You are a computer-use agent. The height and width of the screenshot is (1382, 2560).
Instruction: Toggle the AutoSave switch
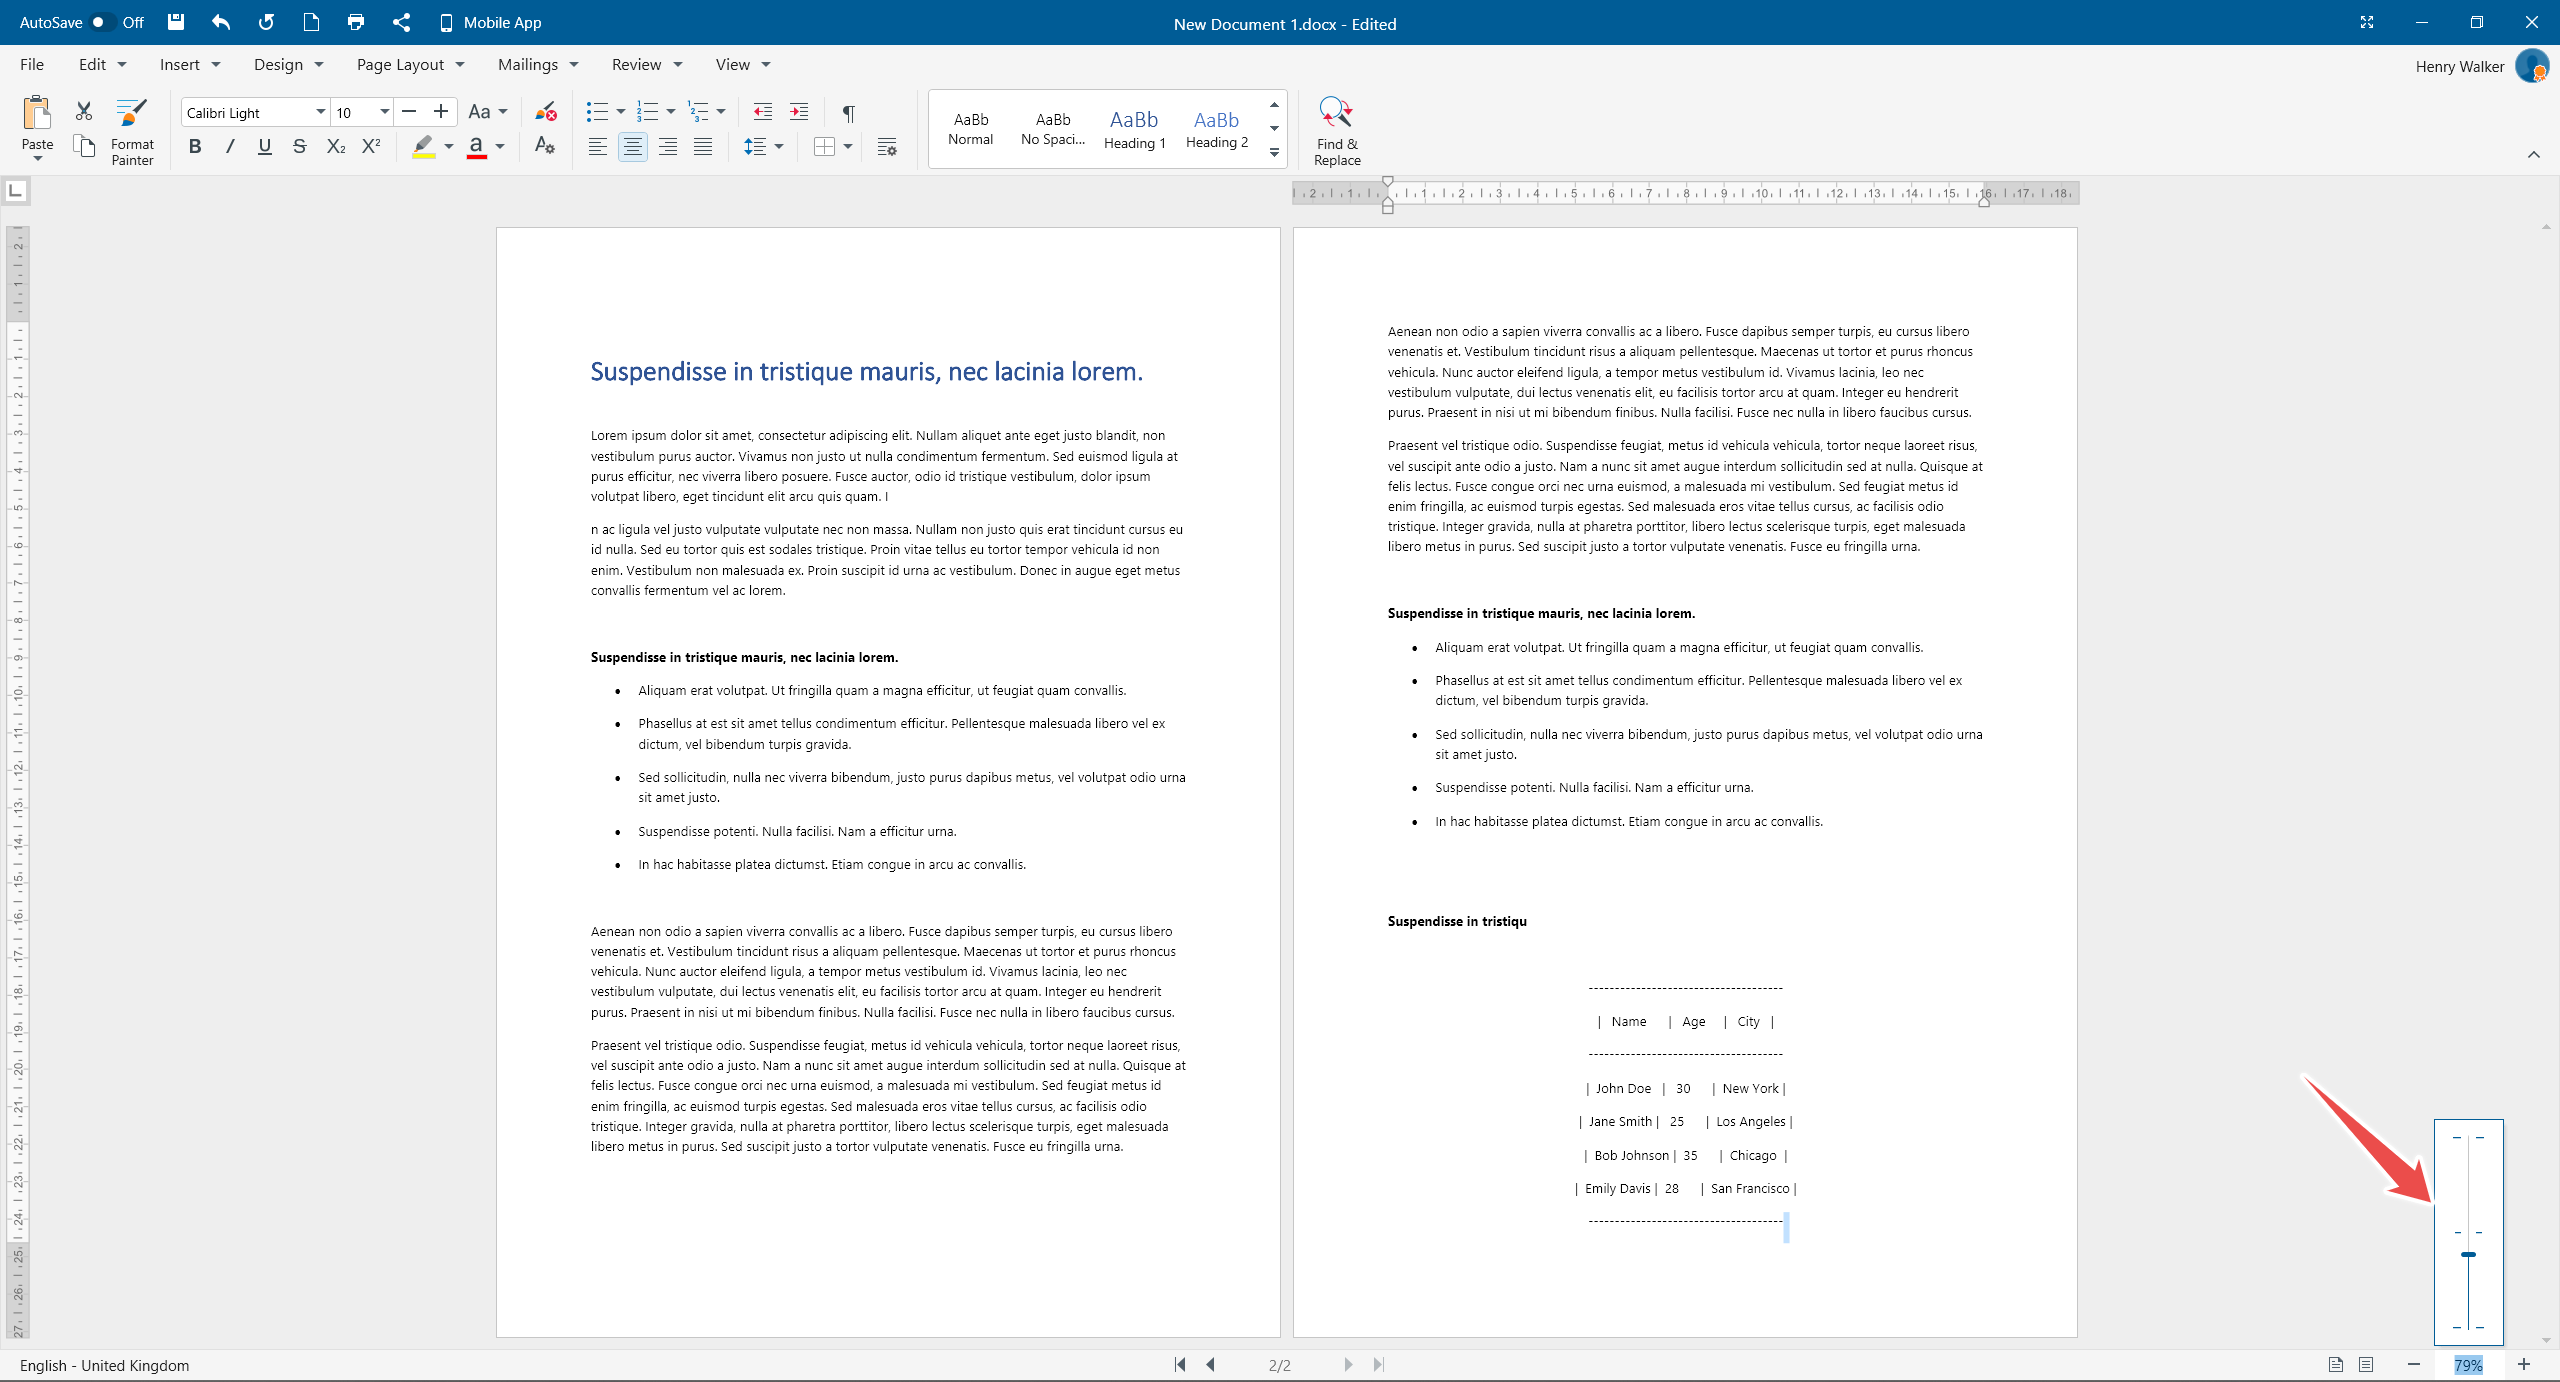pos(101,22)
